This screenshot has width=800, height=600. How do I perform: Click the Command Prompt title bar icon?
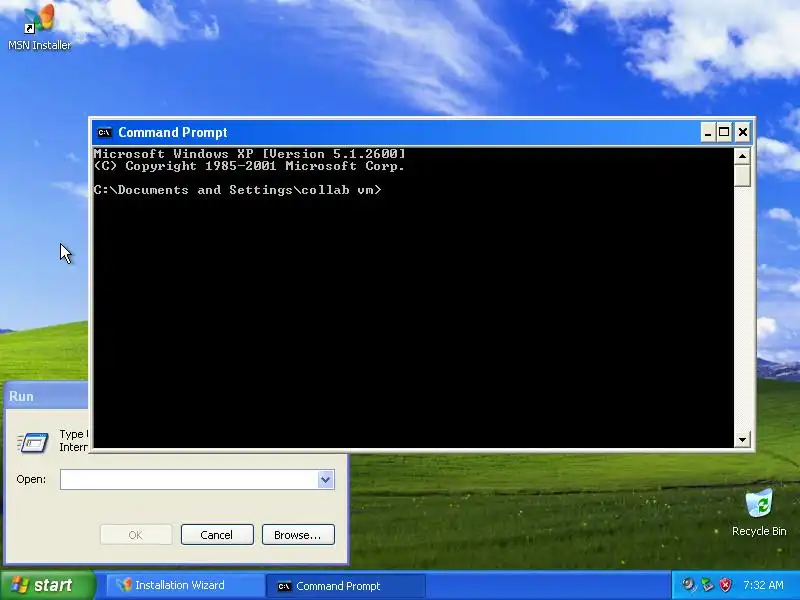click(x=104, y=133)
